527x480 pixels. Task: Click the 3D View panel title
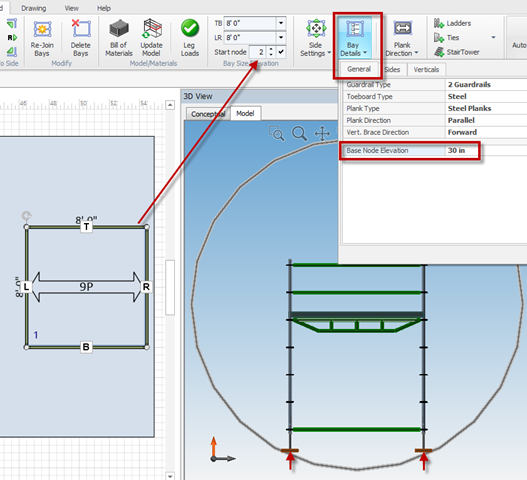point(198,96)
